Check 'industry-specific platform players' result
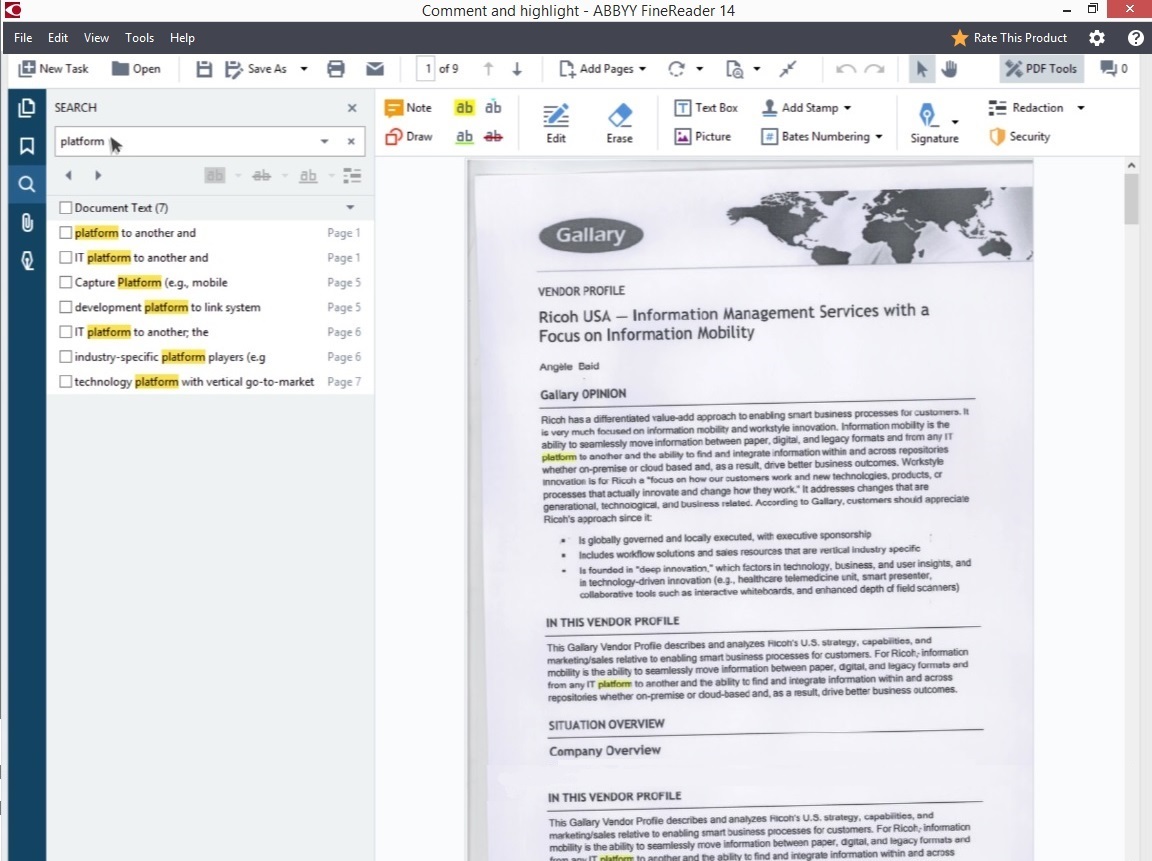The image size is (1152, 861). [65, 357]
